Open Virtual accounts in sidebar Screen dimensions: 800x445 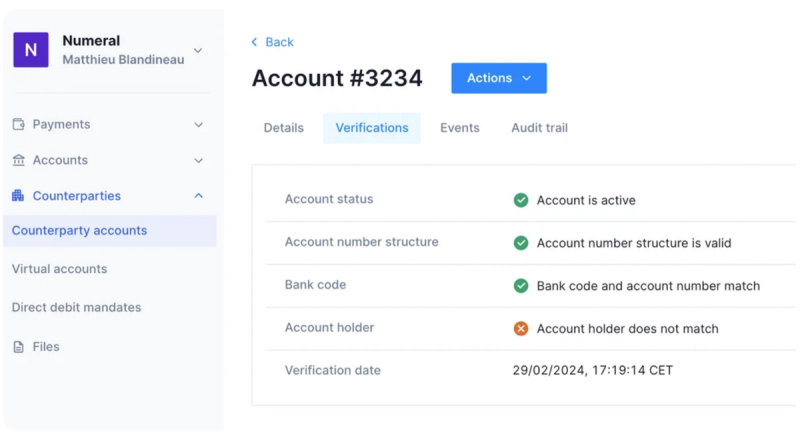pyautogui.click(x=59, y=269)
